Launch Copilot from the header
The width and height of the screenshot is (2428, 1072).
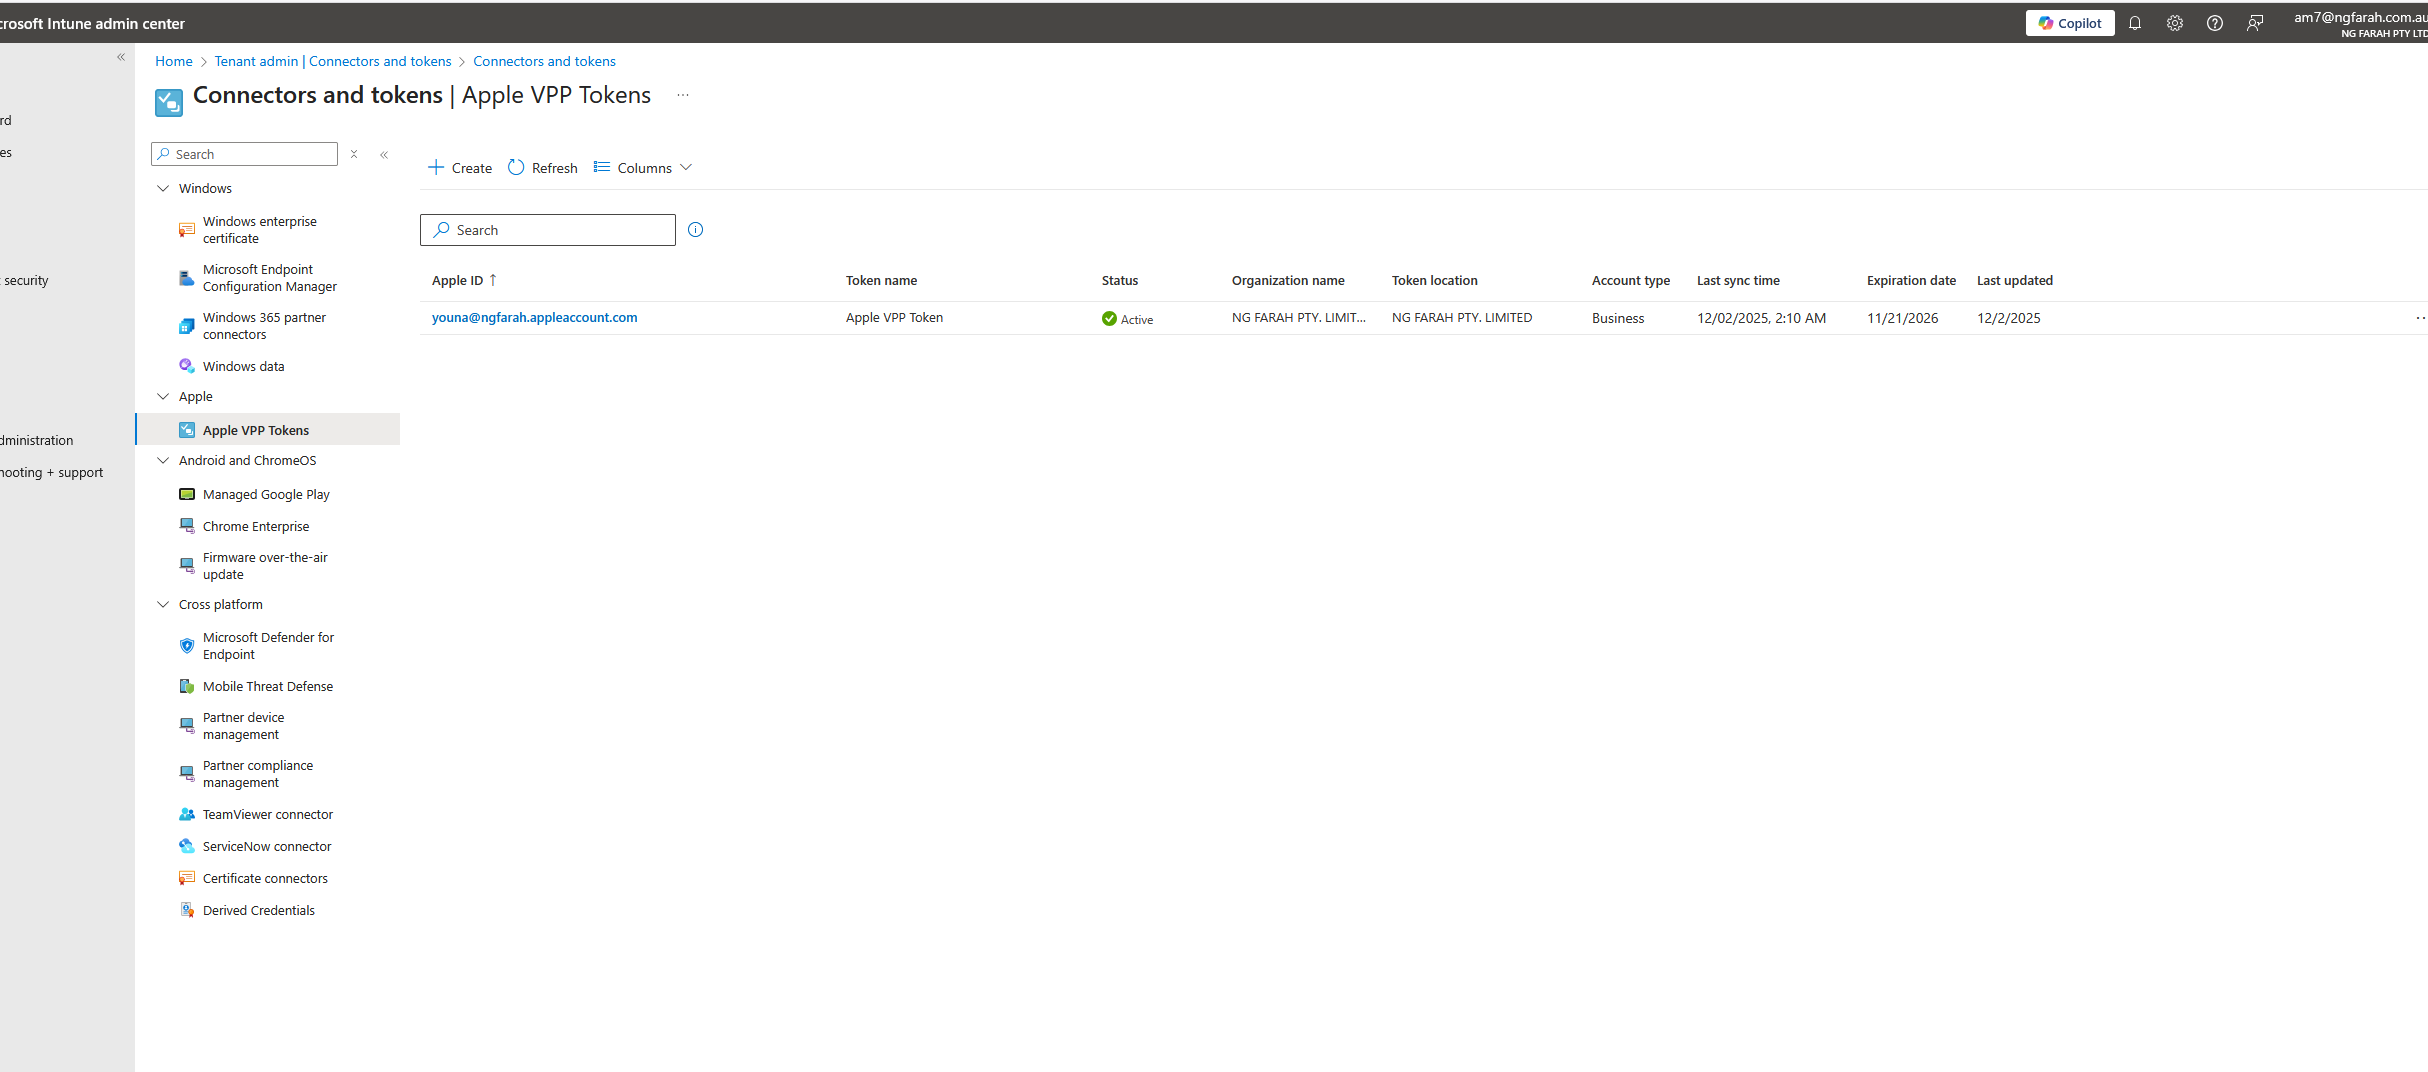pyautogui.click(x=2070, y=23)
